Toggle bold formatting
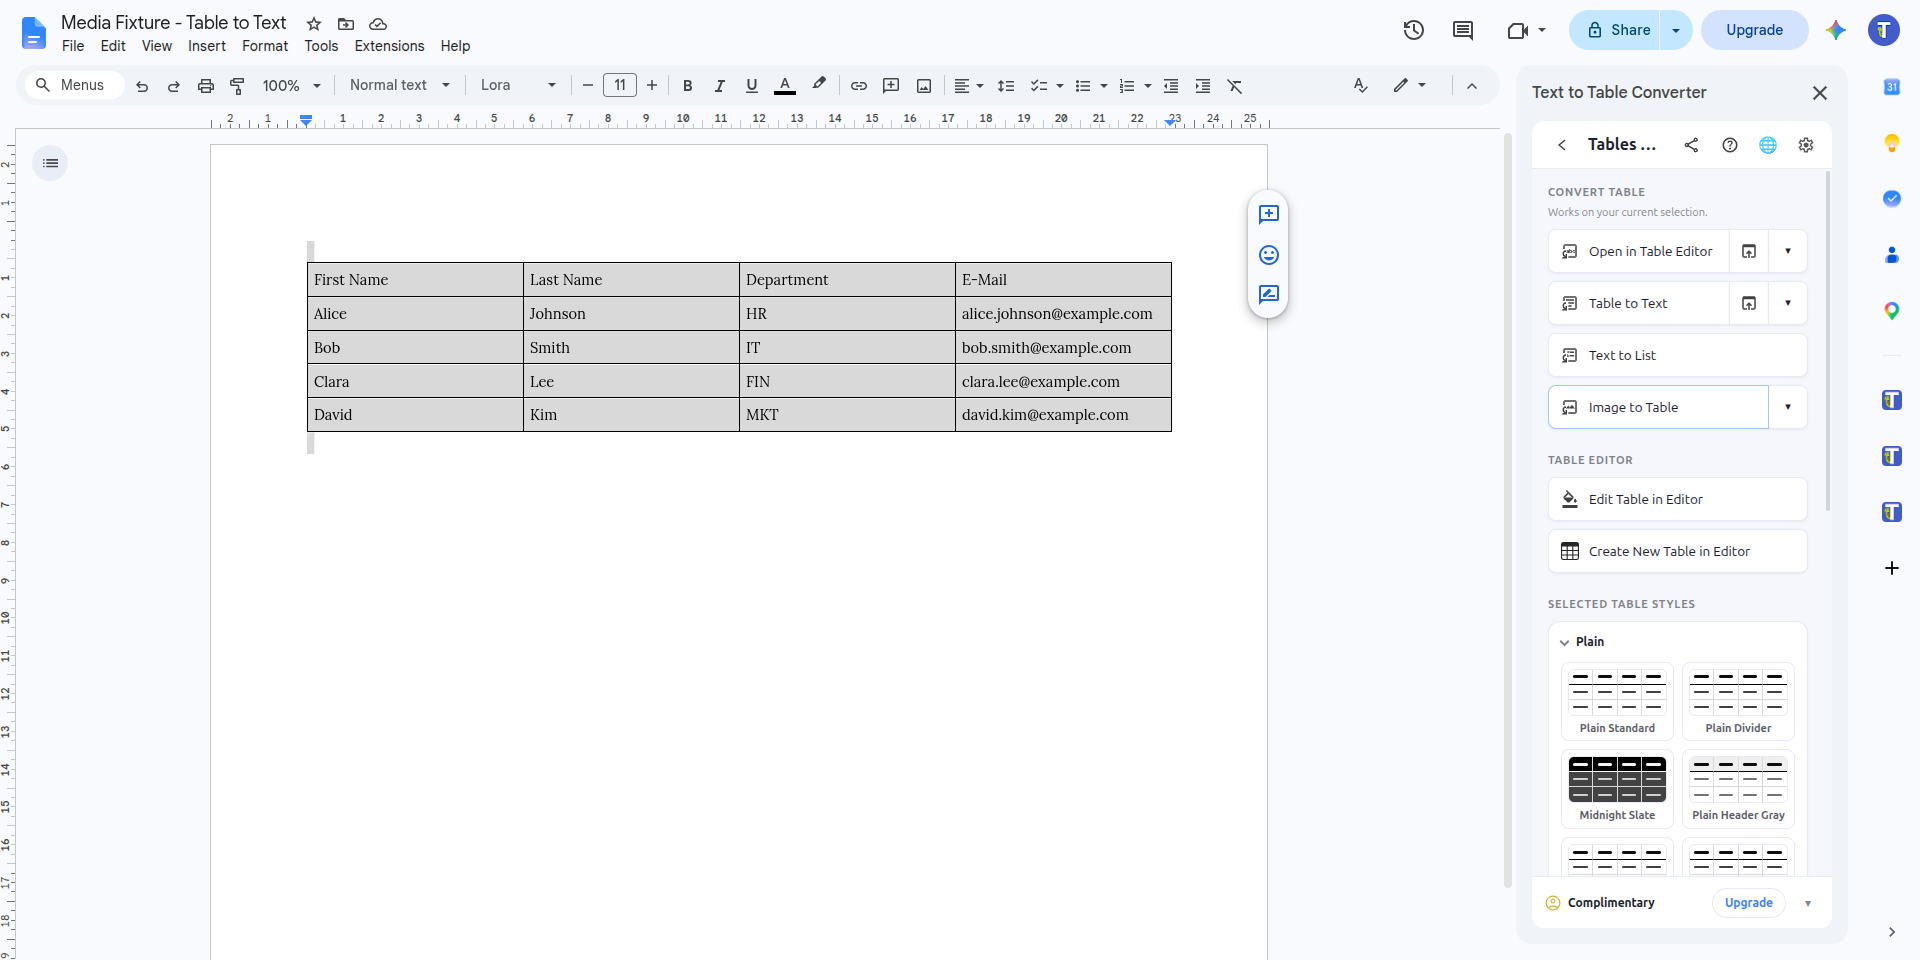 coord(687,86)
